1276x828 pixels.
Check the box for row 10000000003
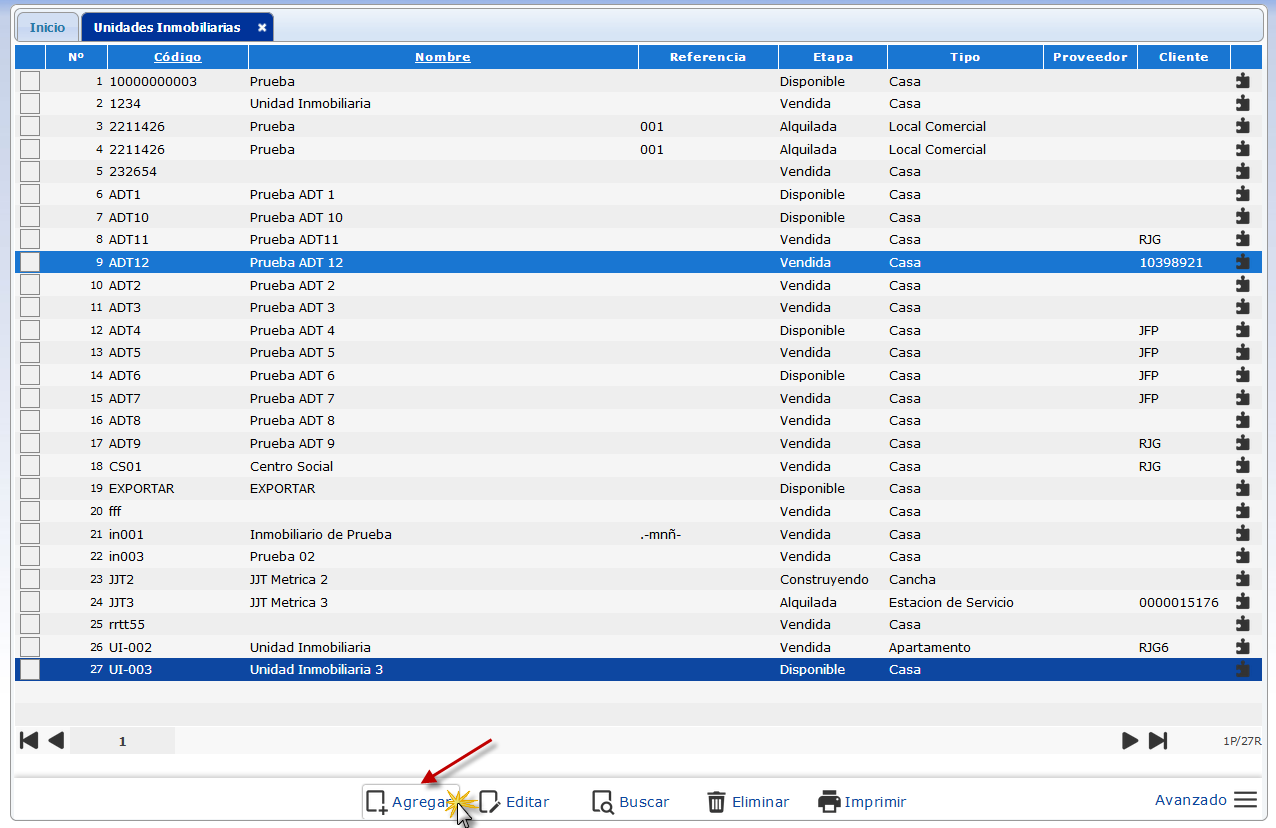click(30, 81)
